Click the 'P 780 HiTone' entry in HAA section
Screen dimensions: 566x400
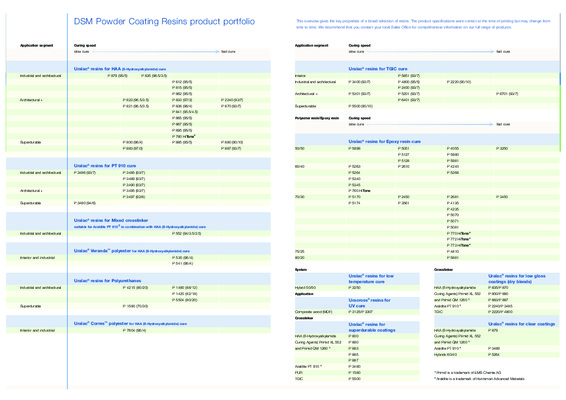(184, 136)
